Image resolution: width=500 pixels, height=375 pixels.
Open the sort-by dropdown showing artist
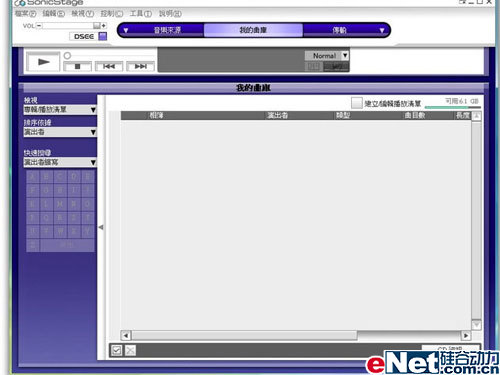60,132
